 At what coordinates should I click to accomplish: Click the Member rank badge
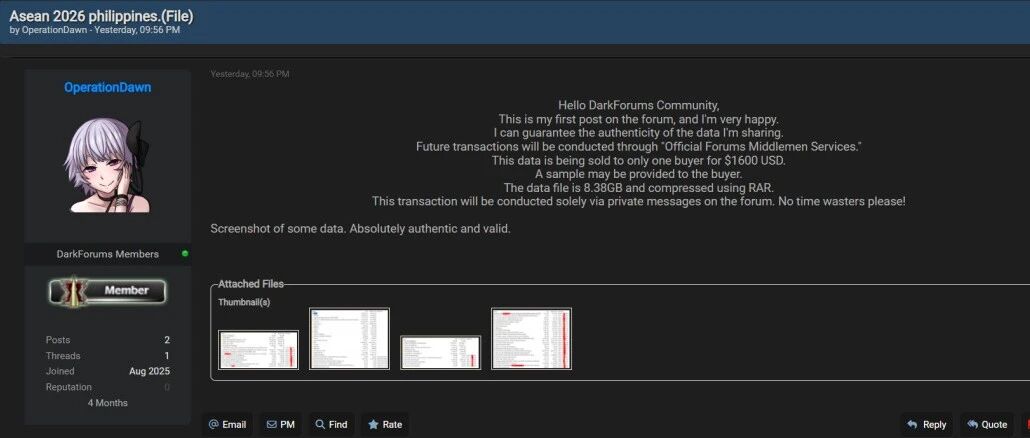click(108, 291)
